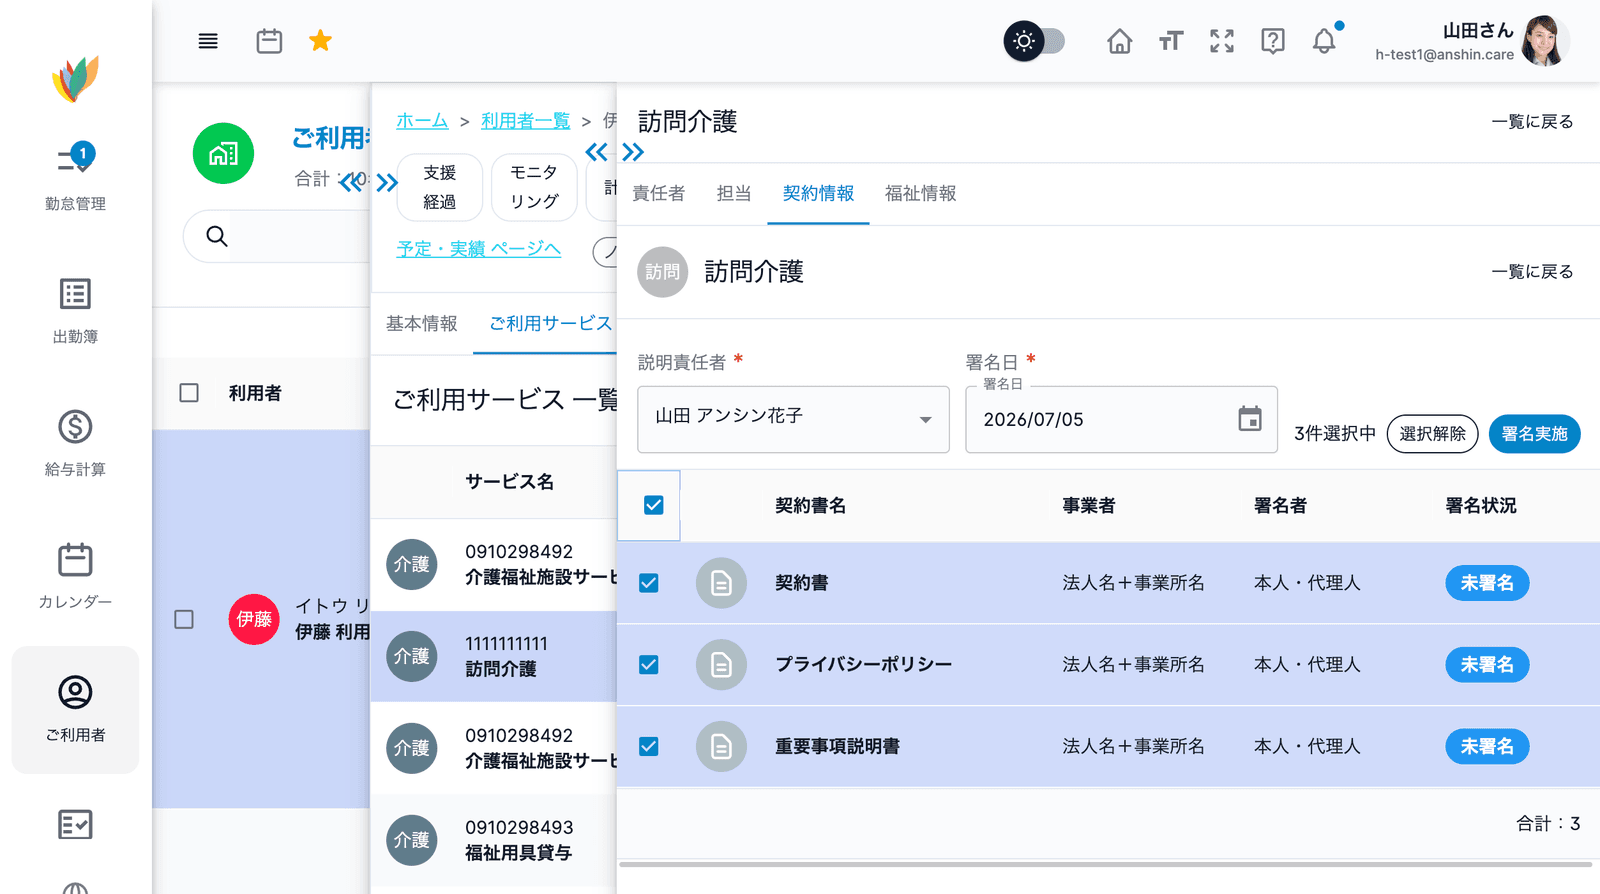
Task: Click document icon of プライバシーポリシー row
Action: tap(721, 665)
